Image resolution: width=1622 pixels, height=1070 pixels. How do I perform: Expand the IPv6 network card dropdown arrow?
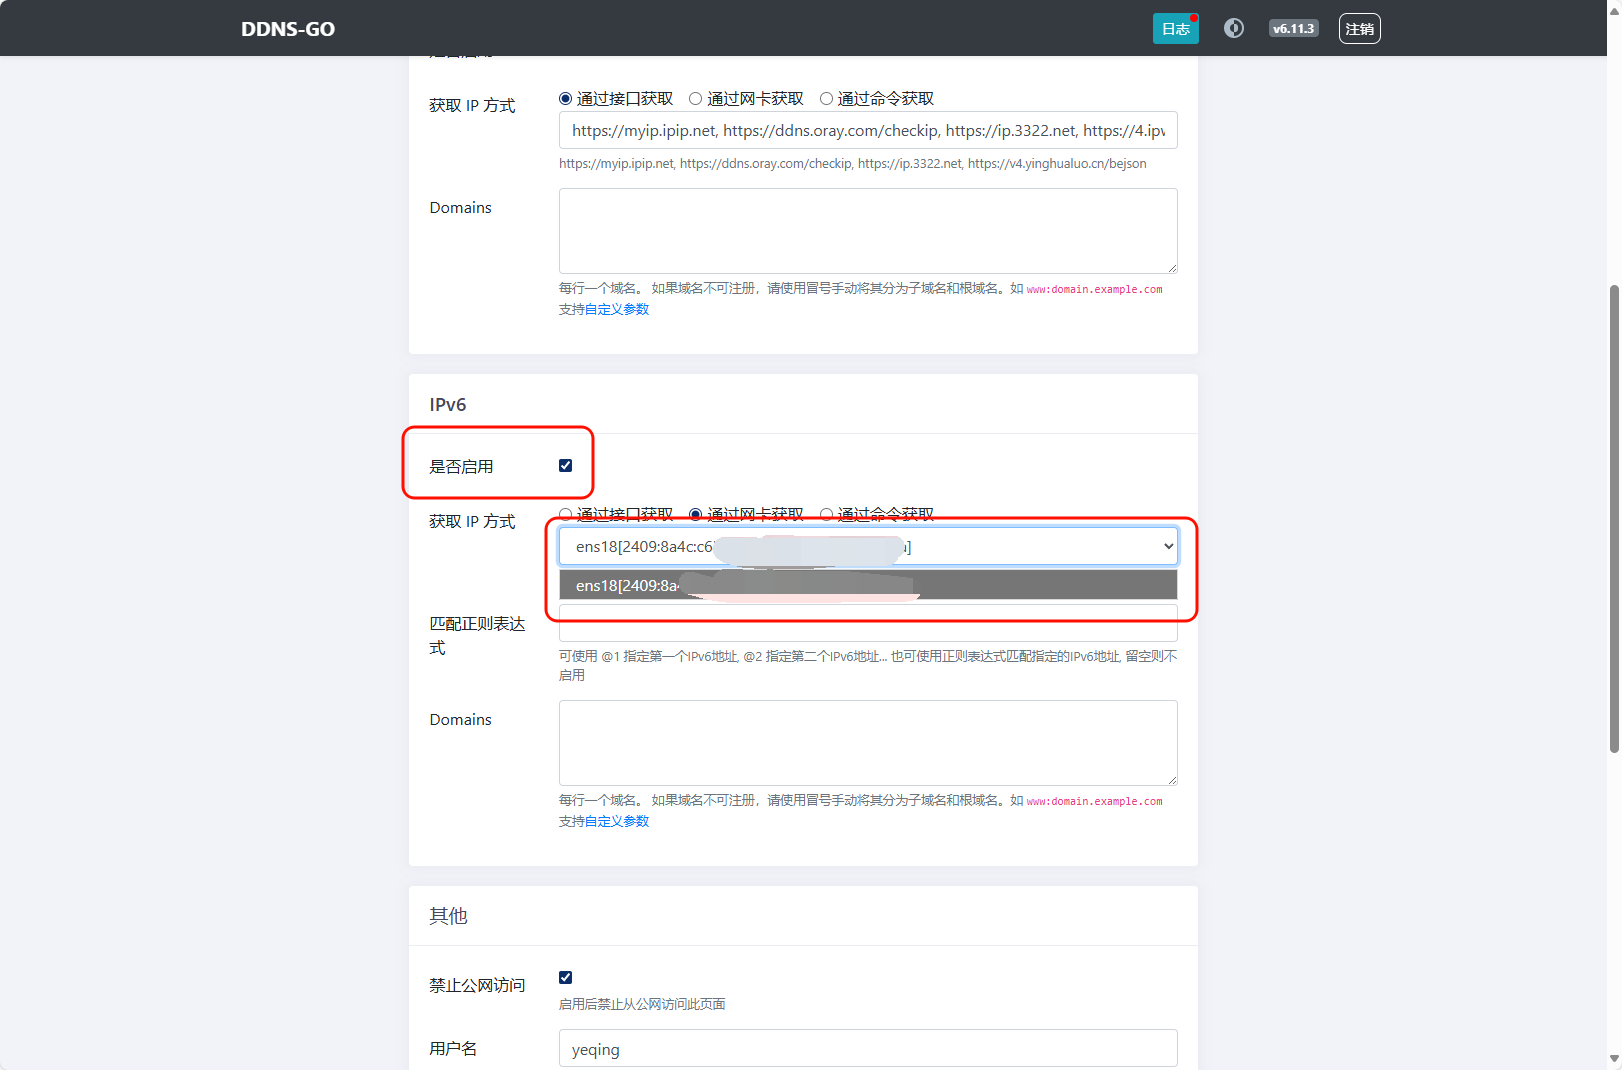point(1168,547)
